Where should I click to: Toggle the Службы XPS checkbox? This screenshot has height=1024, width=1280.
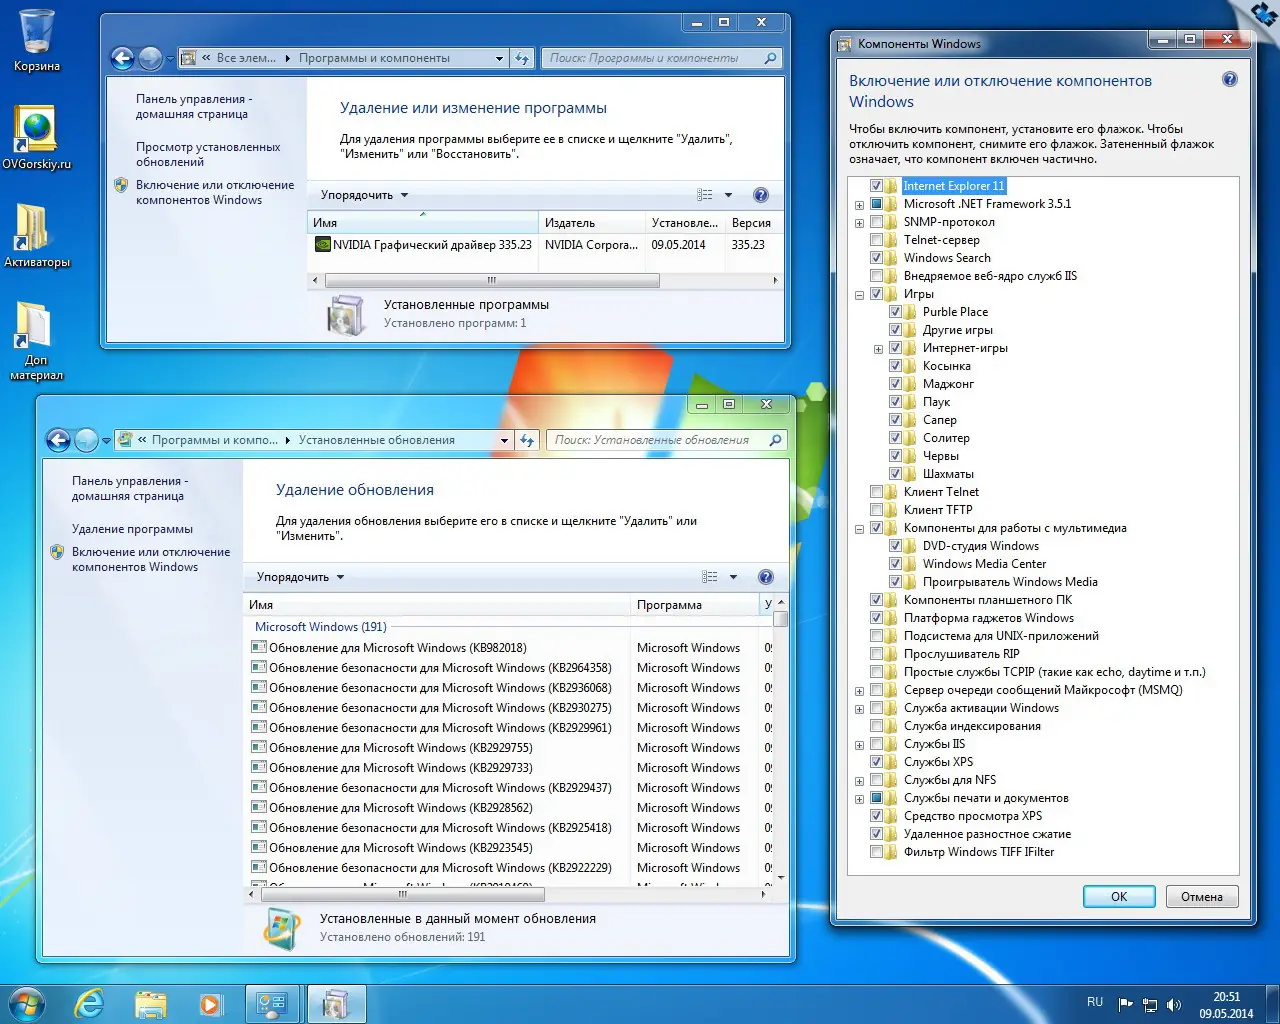point(876,762)
